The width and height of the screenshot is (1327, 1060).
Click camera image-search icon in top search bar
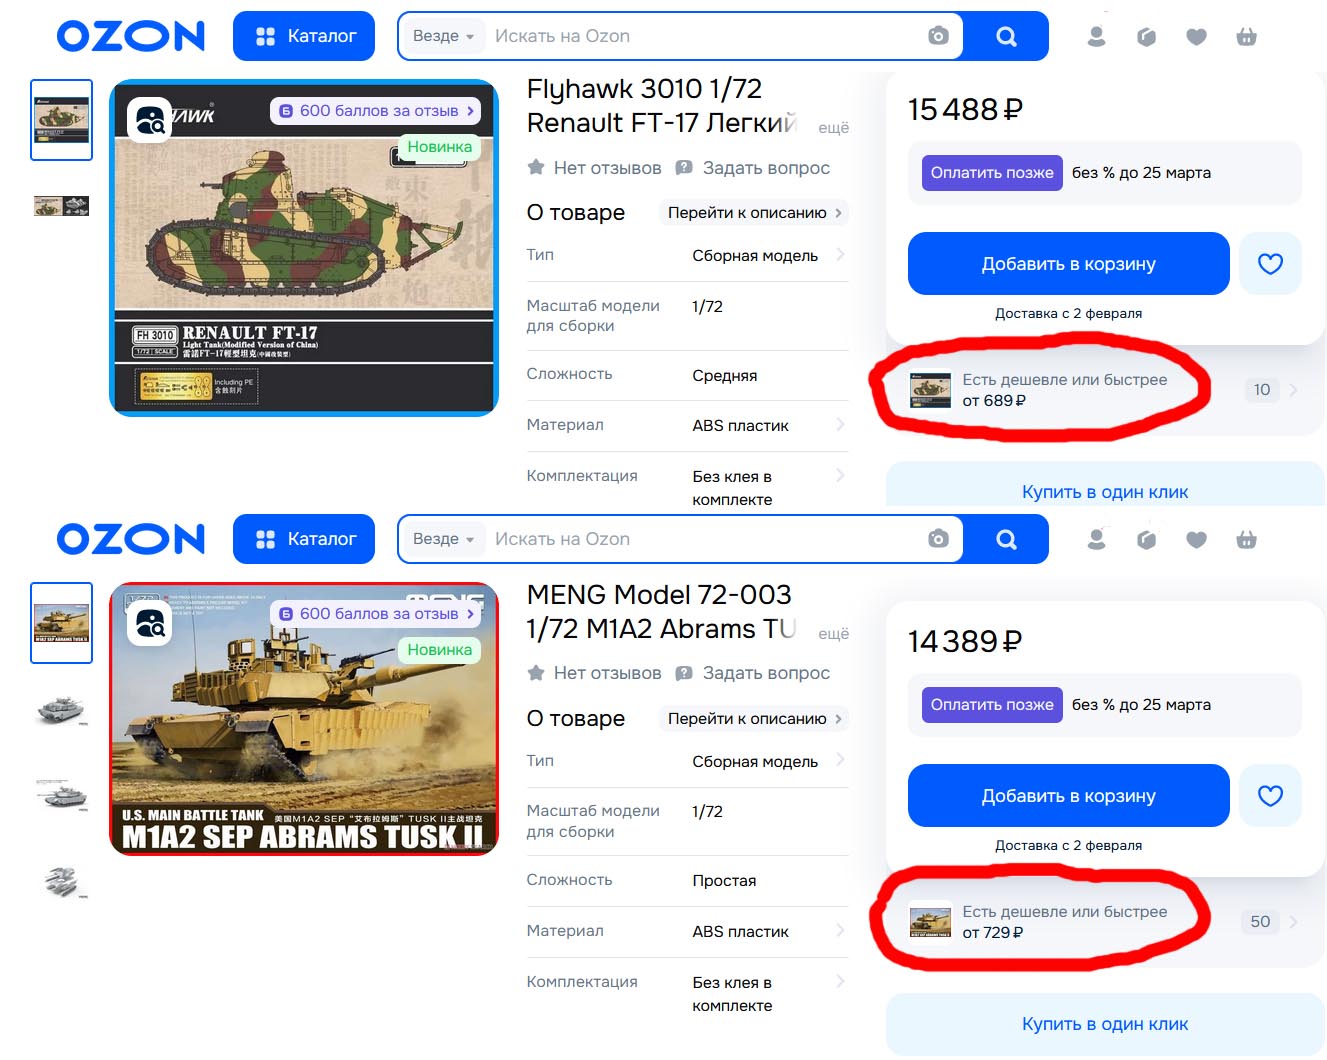938,36
